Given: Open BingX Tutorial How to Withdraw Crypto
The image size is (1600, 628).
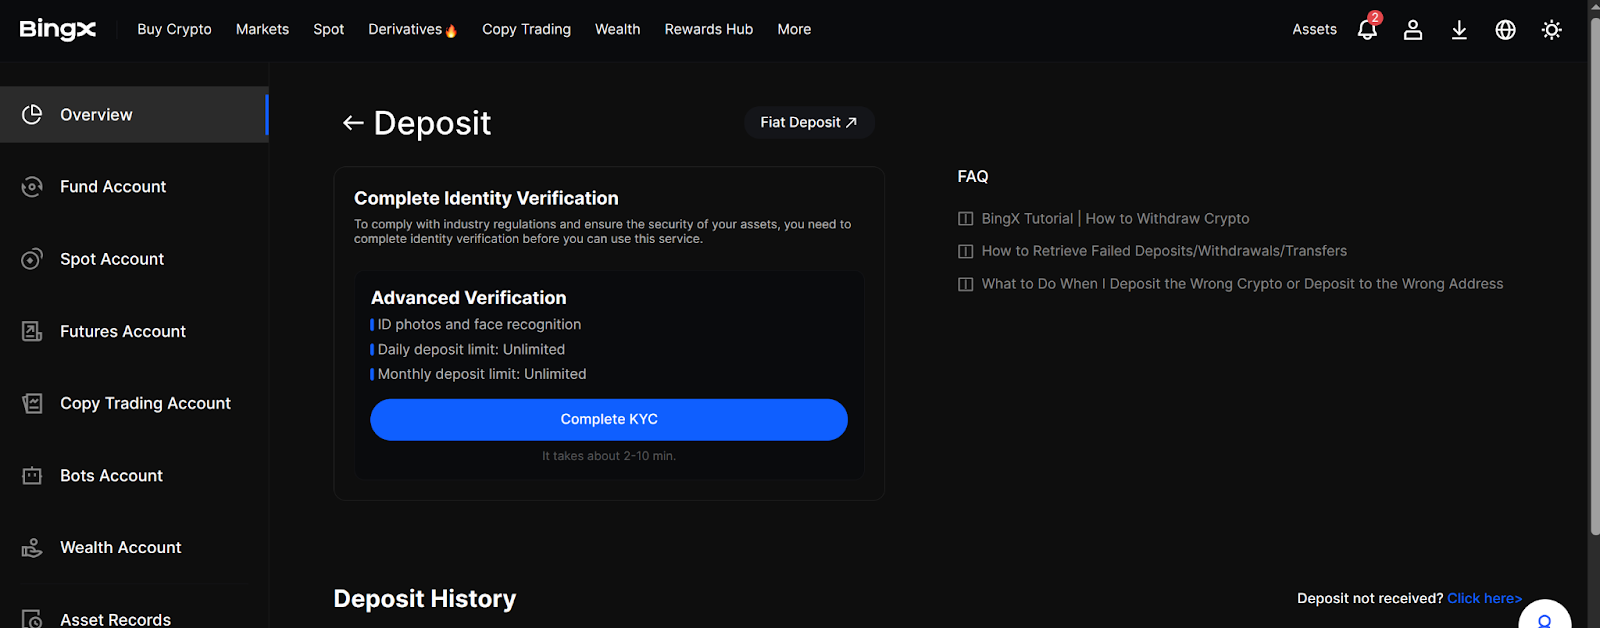Looking at the screenshot, I should [x=1115, y=218].
